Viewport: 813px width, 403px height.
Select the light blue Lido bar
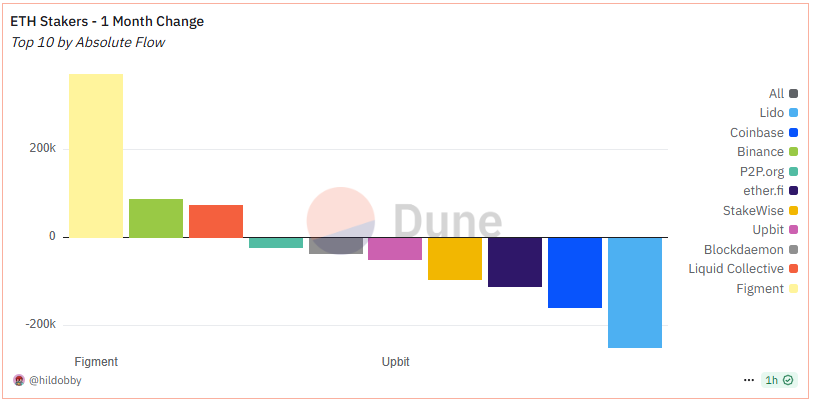[x=635, y=293]
